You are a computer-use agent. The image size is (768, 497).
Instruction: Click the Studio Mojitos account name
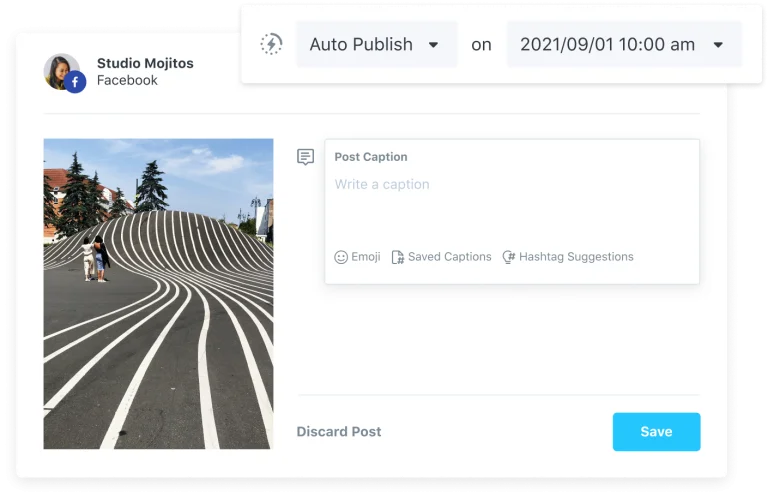point(145,63)
